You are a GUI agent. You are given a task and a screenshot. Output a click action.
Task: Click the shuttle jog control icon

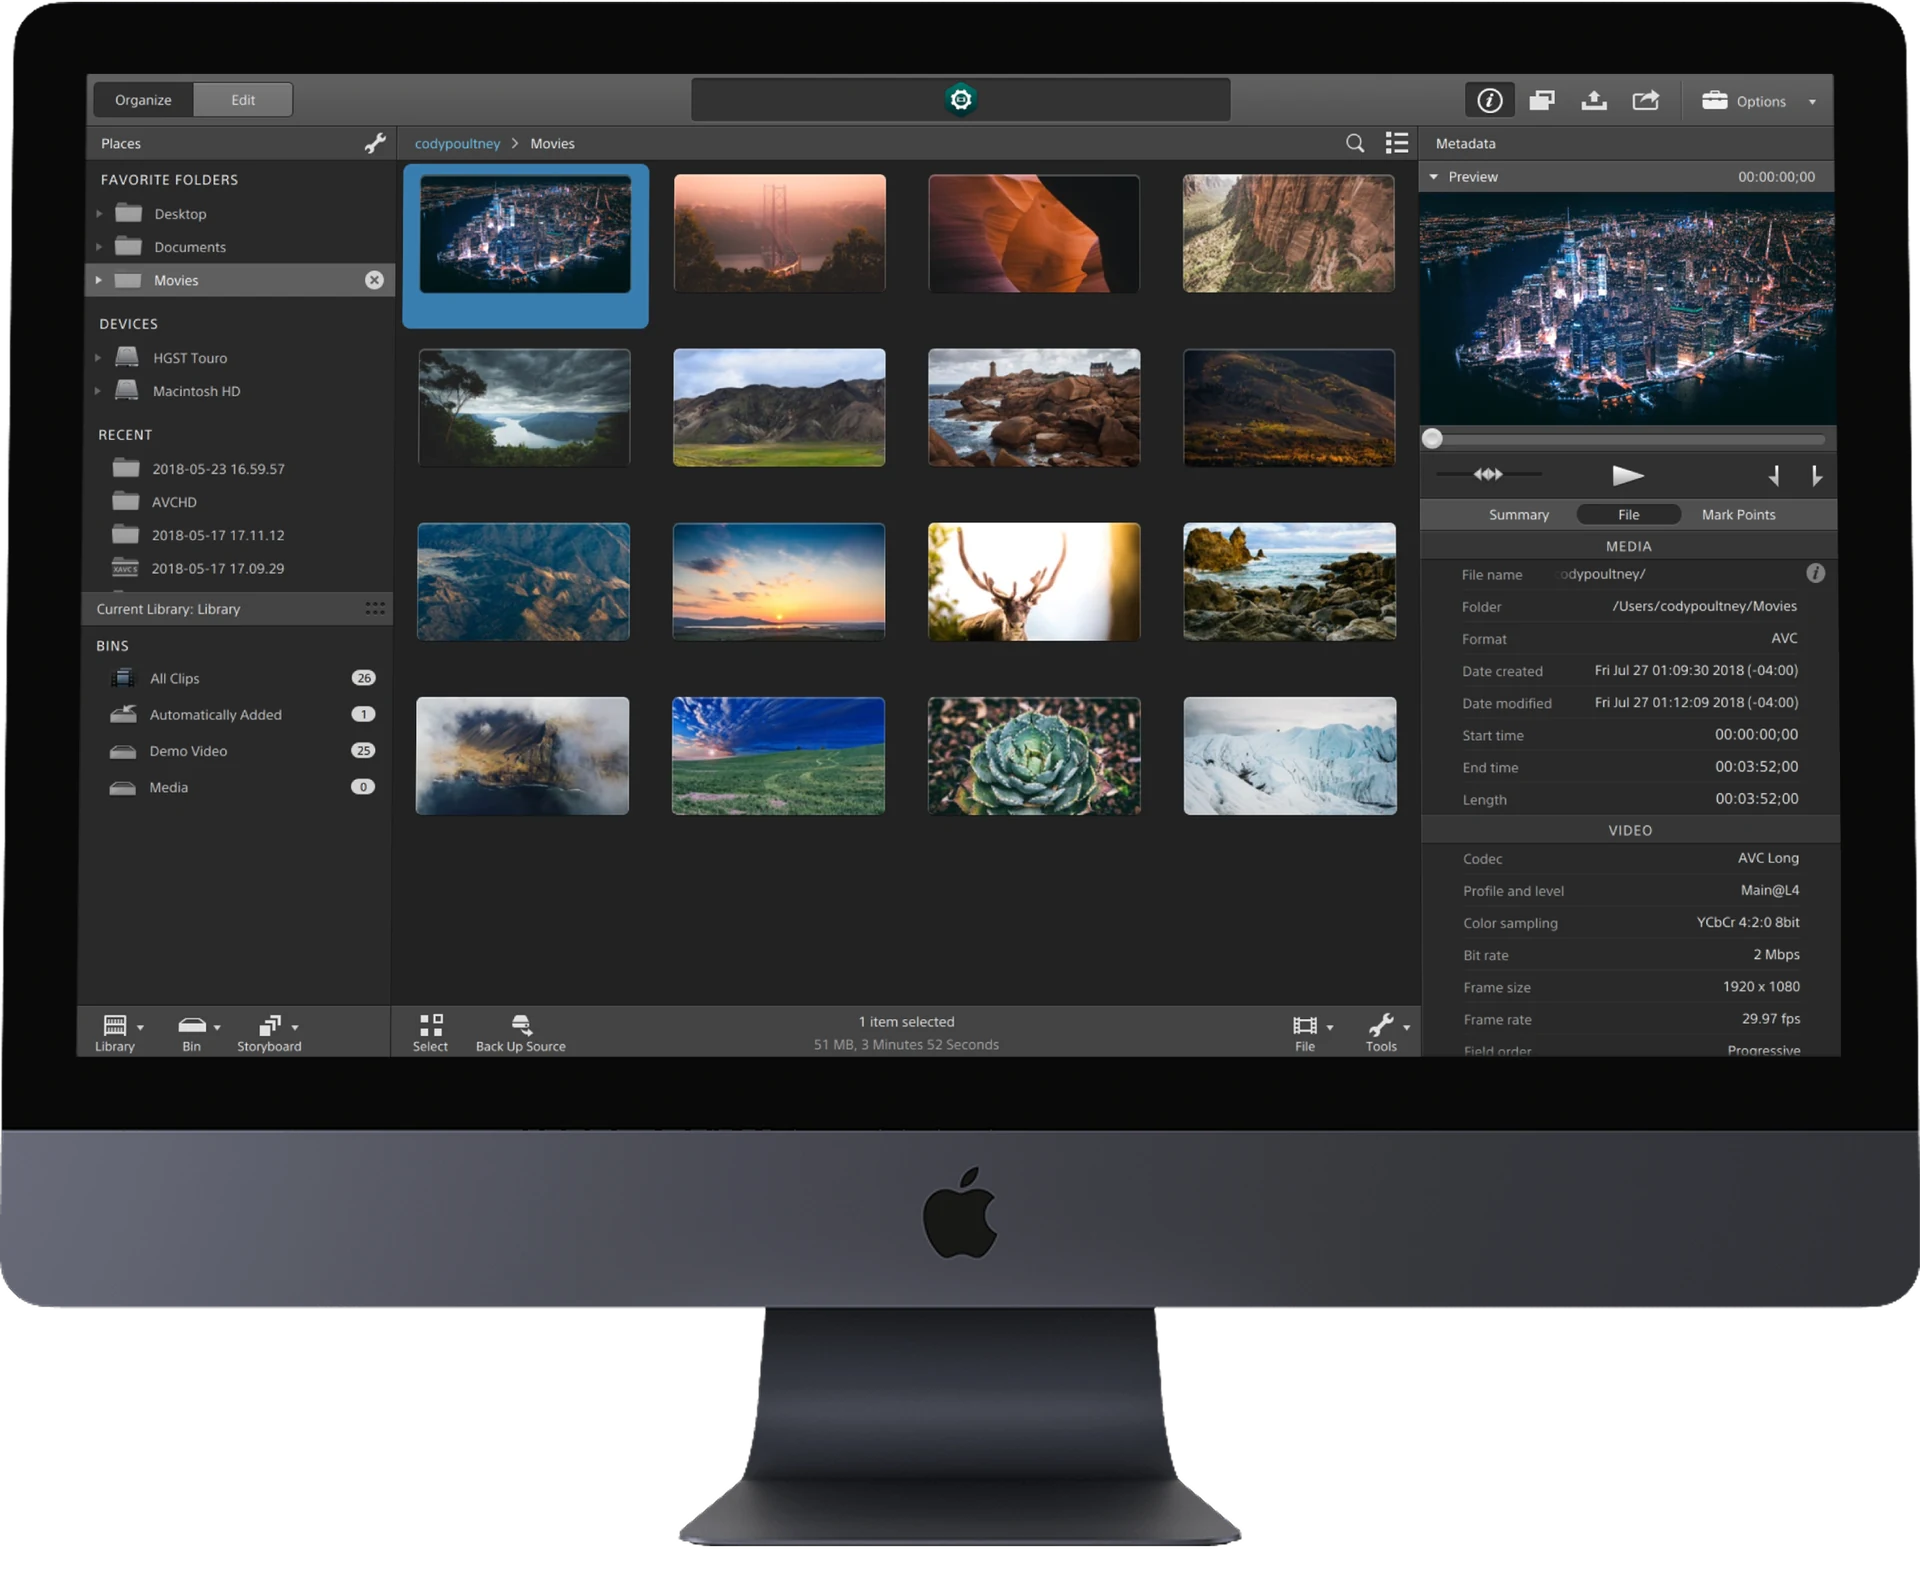click(1488, 474)
